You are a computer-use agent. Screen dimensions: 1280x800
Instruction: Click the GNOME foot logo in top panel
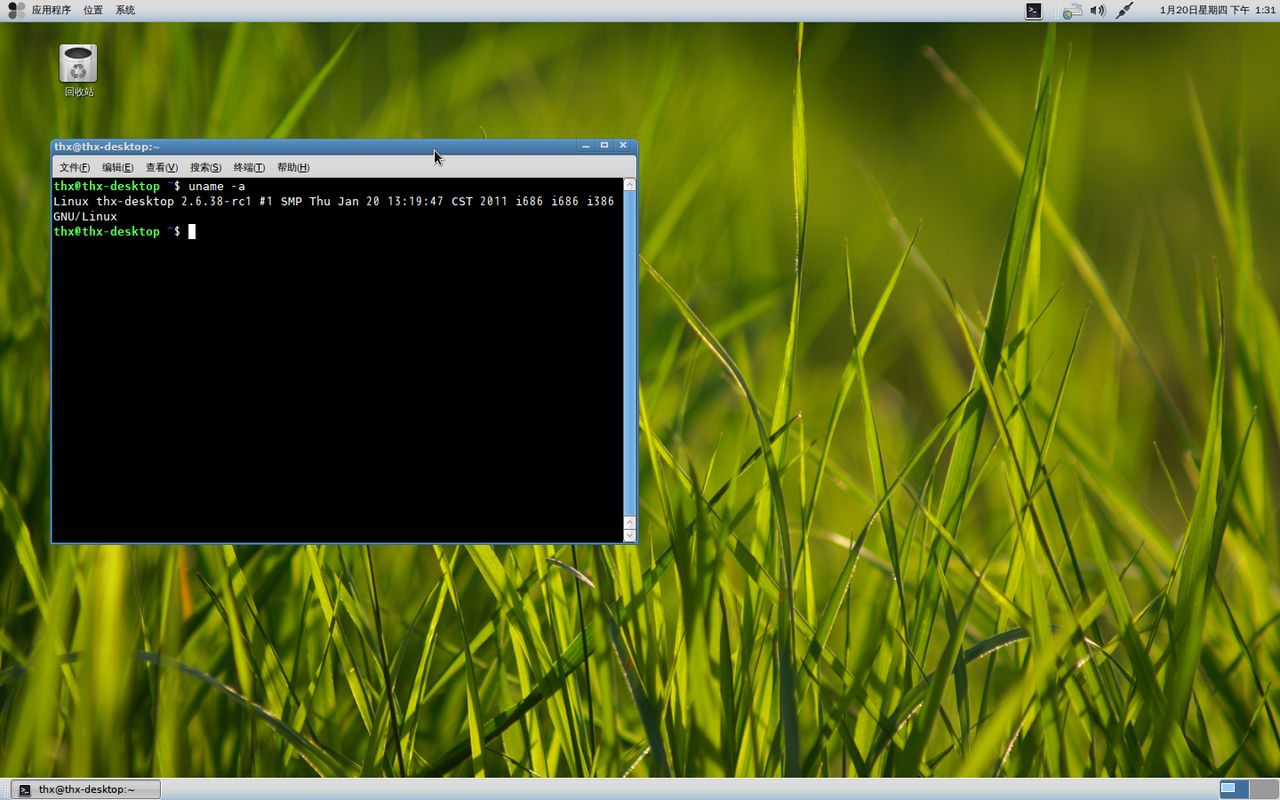[16, 10]
